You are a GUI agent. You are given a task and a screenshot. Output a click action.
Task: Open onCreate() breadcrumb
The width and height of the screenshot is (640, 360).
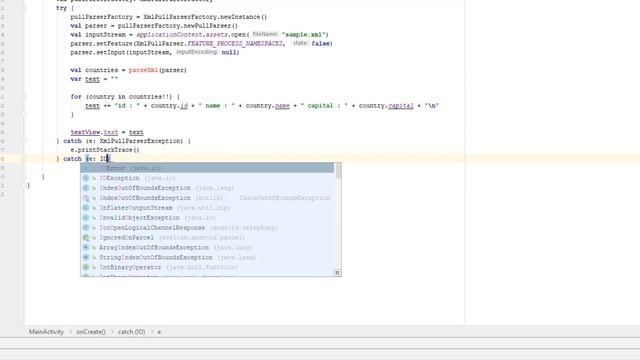(x=91, y=332)
